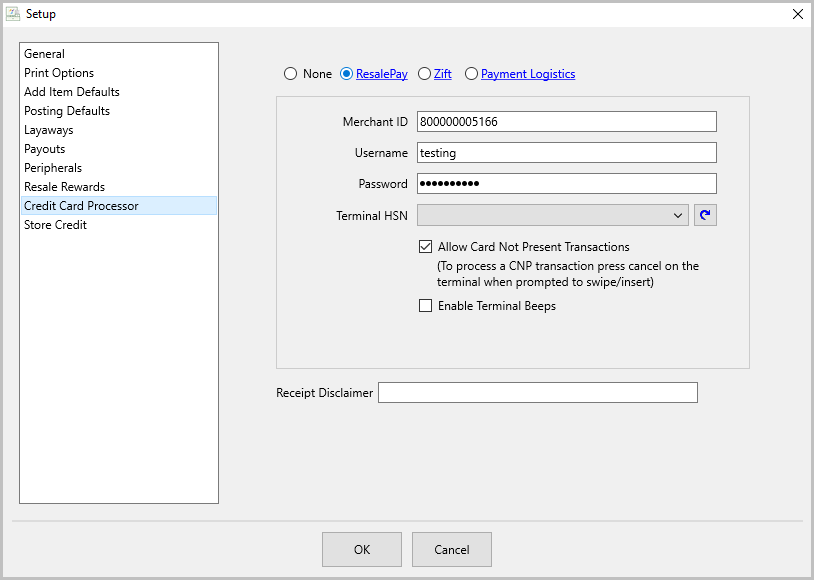Viewport: 814px width, 580px height.
Task: Click the refresh Terminal HSN icon
Action: point(705,215)
